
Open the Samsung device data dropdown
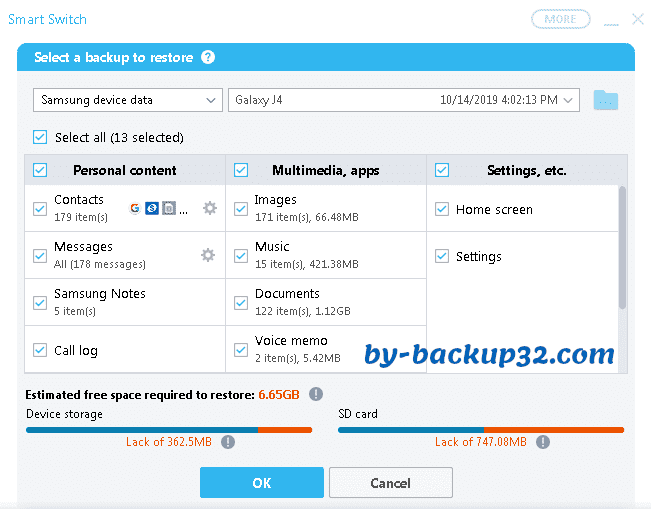[x=127, y=100]
